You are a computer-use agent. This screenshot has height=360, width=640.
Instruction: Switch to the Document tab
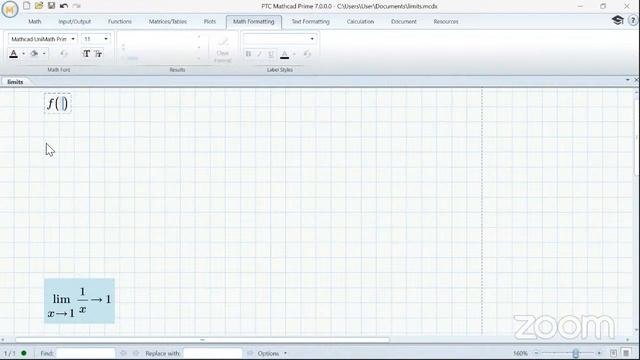(404, 21)
